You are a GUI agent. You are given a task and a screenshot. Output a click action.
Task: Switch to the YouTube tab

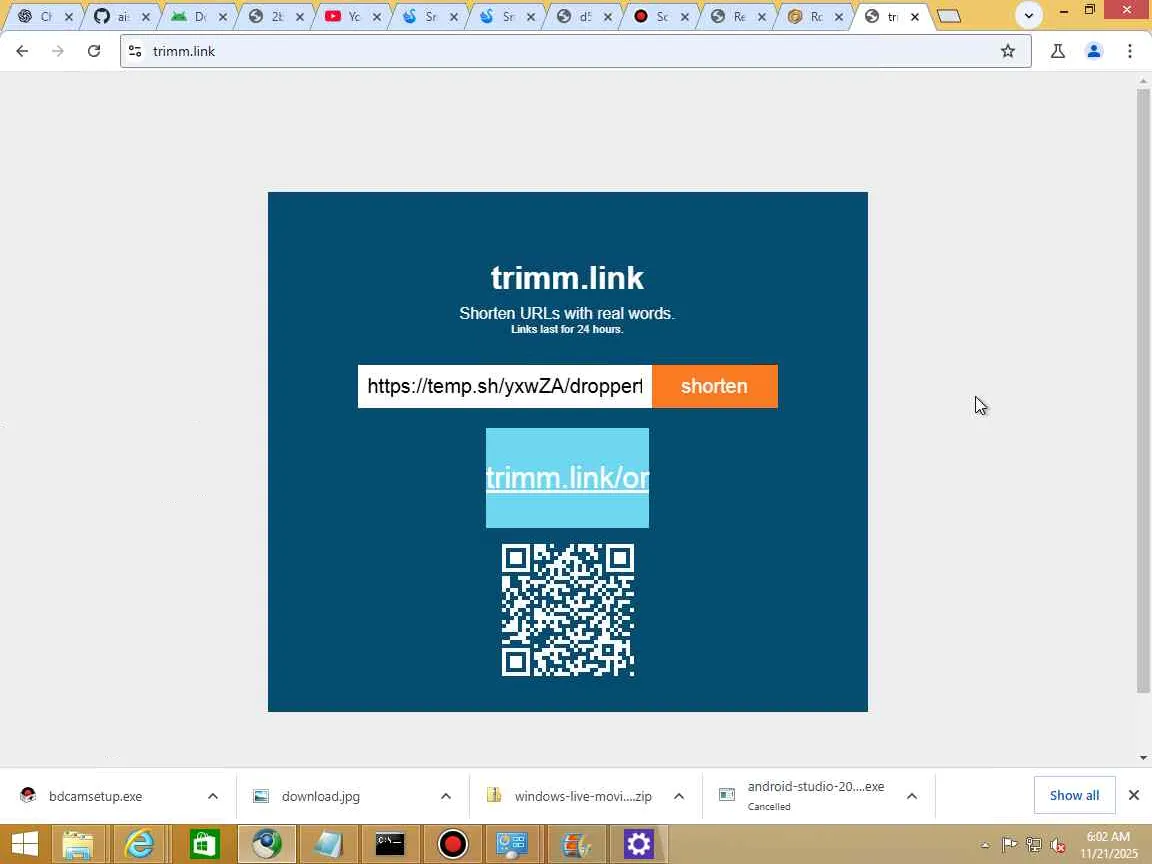click(x=345, y=16)
